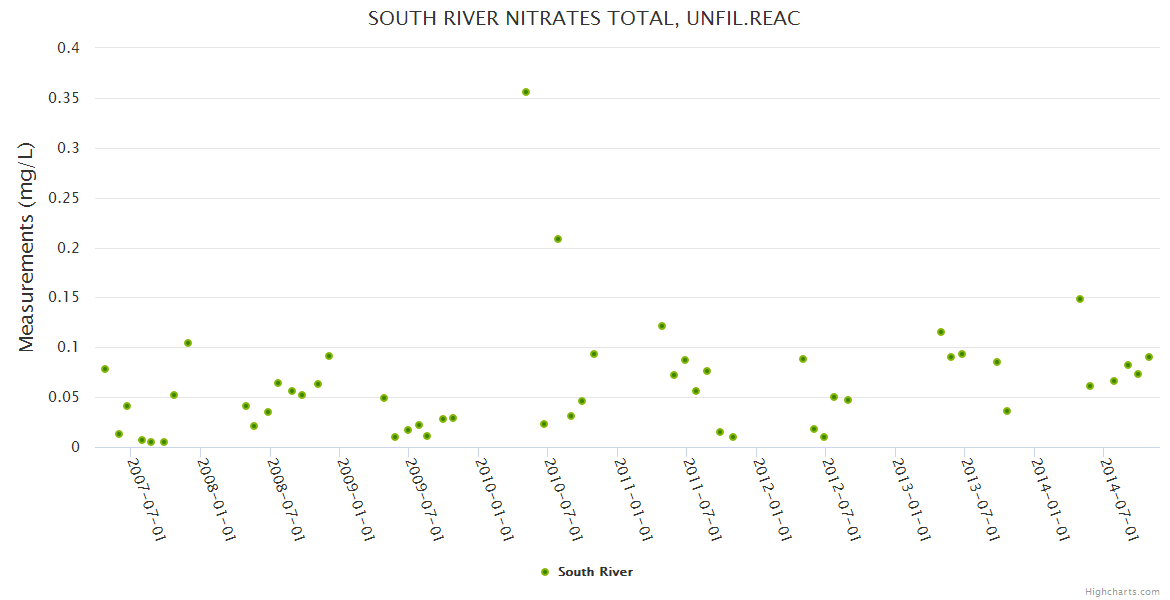Click the highest data point near 0.35 mg/L

click(x=526, y=92)
